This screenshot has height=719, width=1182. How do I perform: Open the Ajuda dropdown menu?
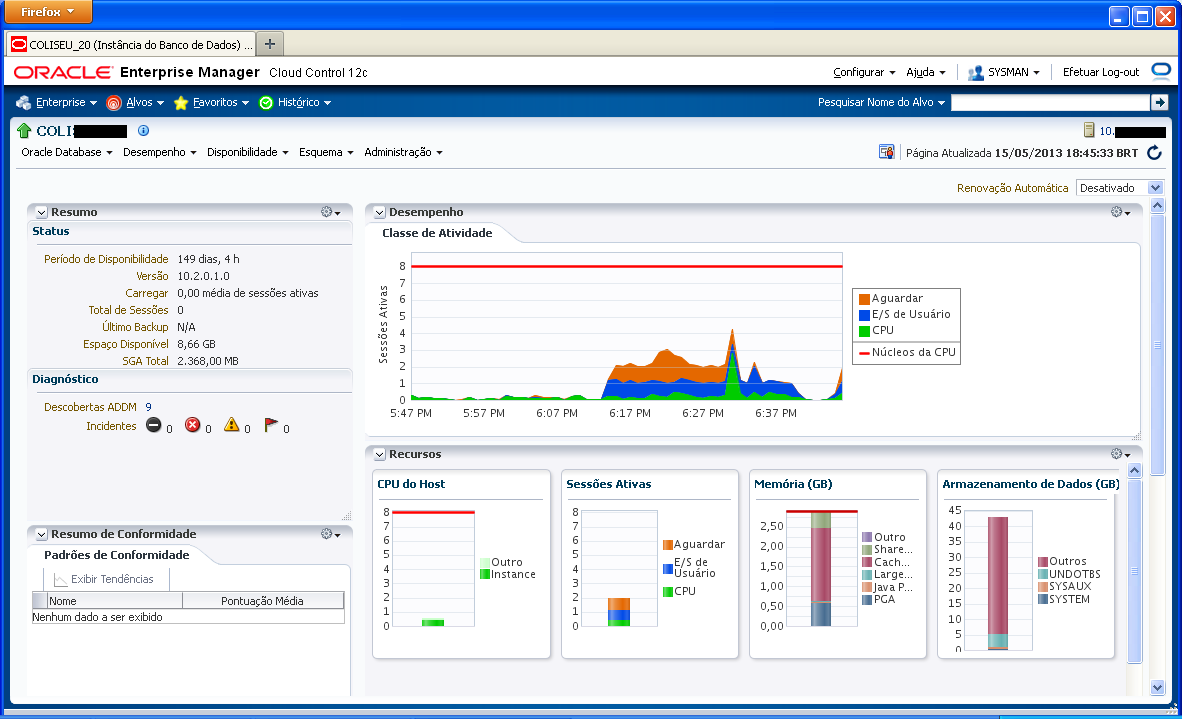click(x=926, y=72)
